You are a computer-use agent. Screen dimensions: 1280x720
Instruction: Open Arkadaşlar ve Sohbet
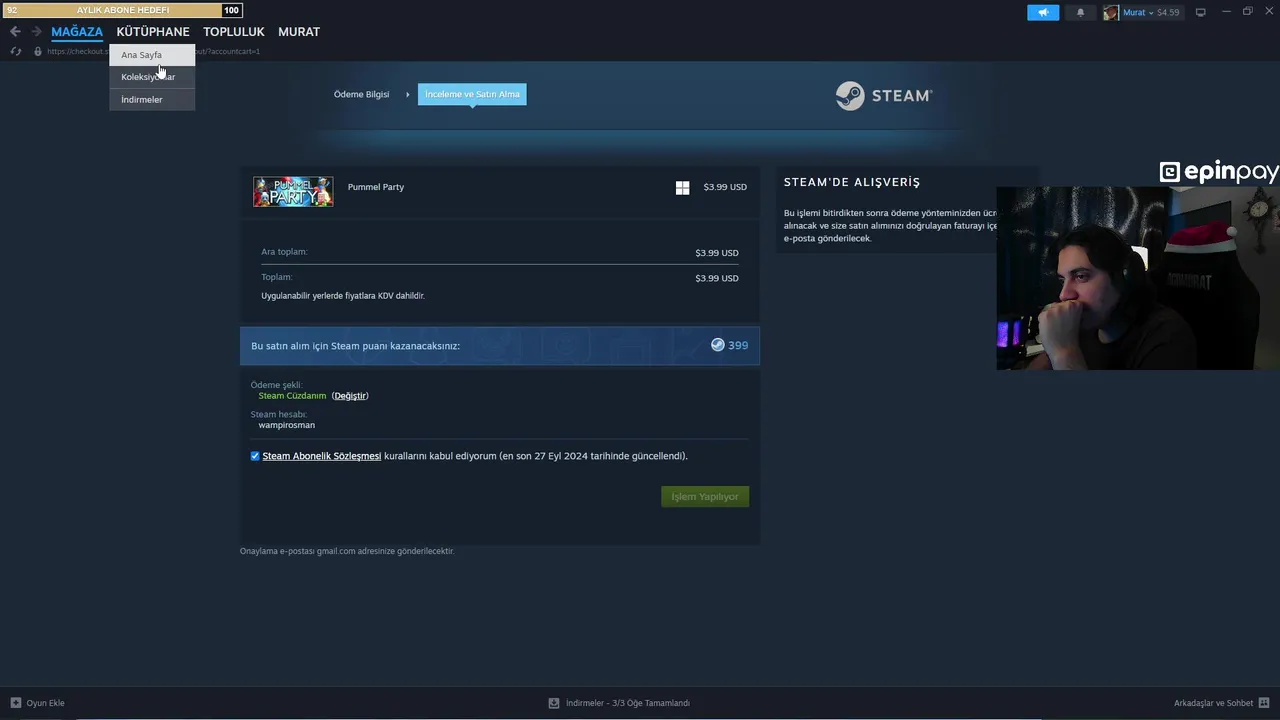[1214, 703]
